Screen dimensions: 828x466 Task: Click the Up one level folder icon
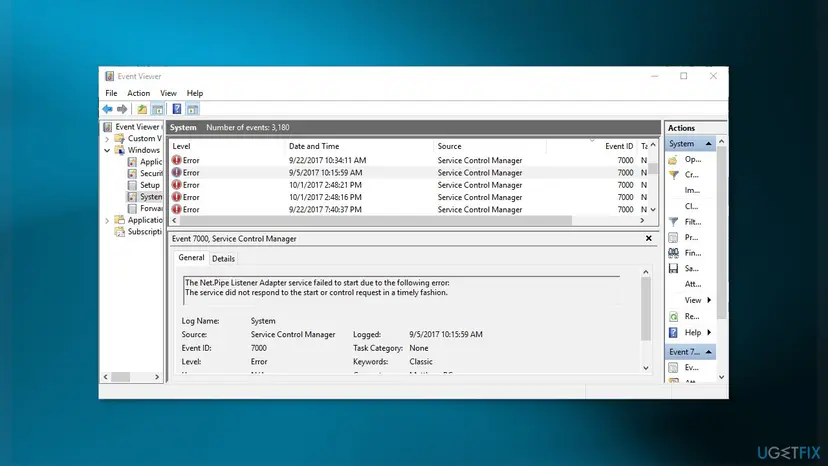(x=142, y=109)
